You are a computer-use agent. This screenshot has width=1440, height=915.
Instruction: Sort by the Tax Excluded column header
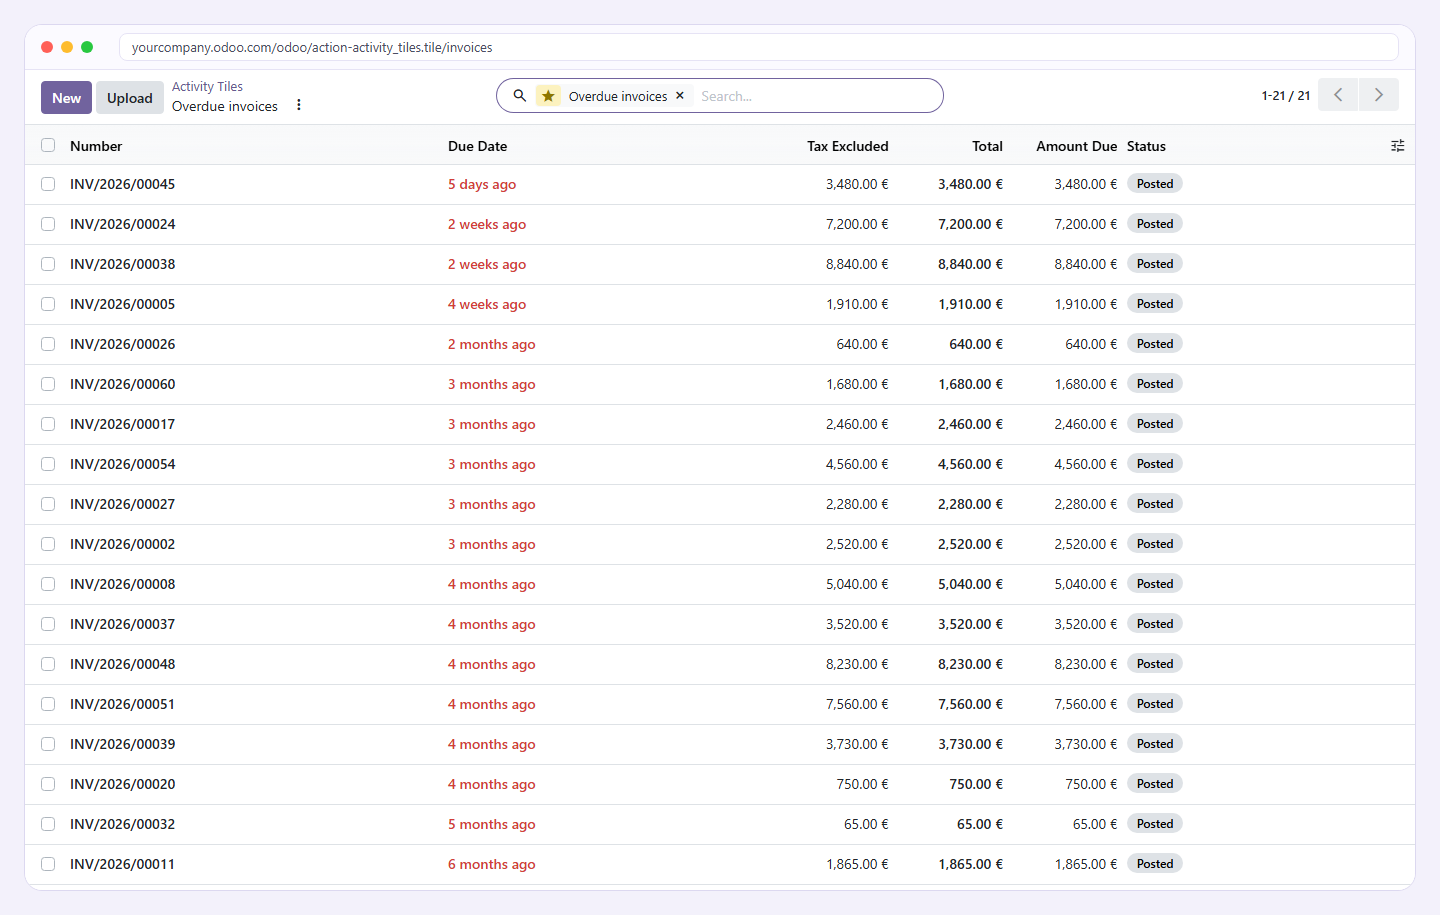(x=848, y=146)
